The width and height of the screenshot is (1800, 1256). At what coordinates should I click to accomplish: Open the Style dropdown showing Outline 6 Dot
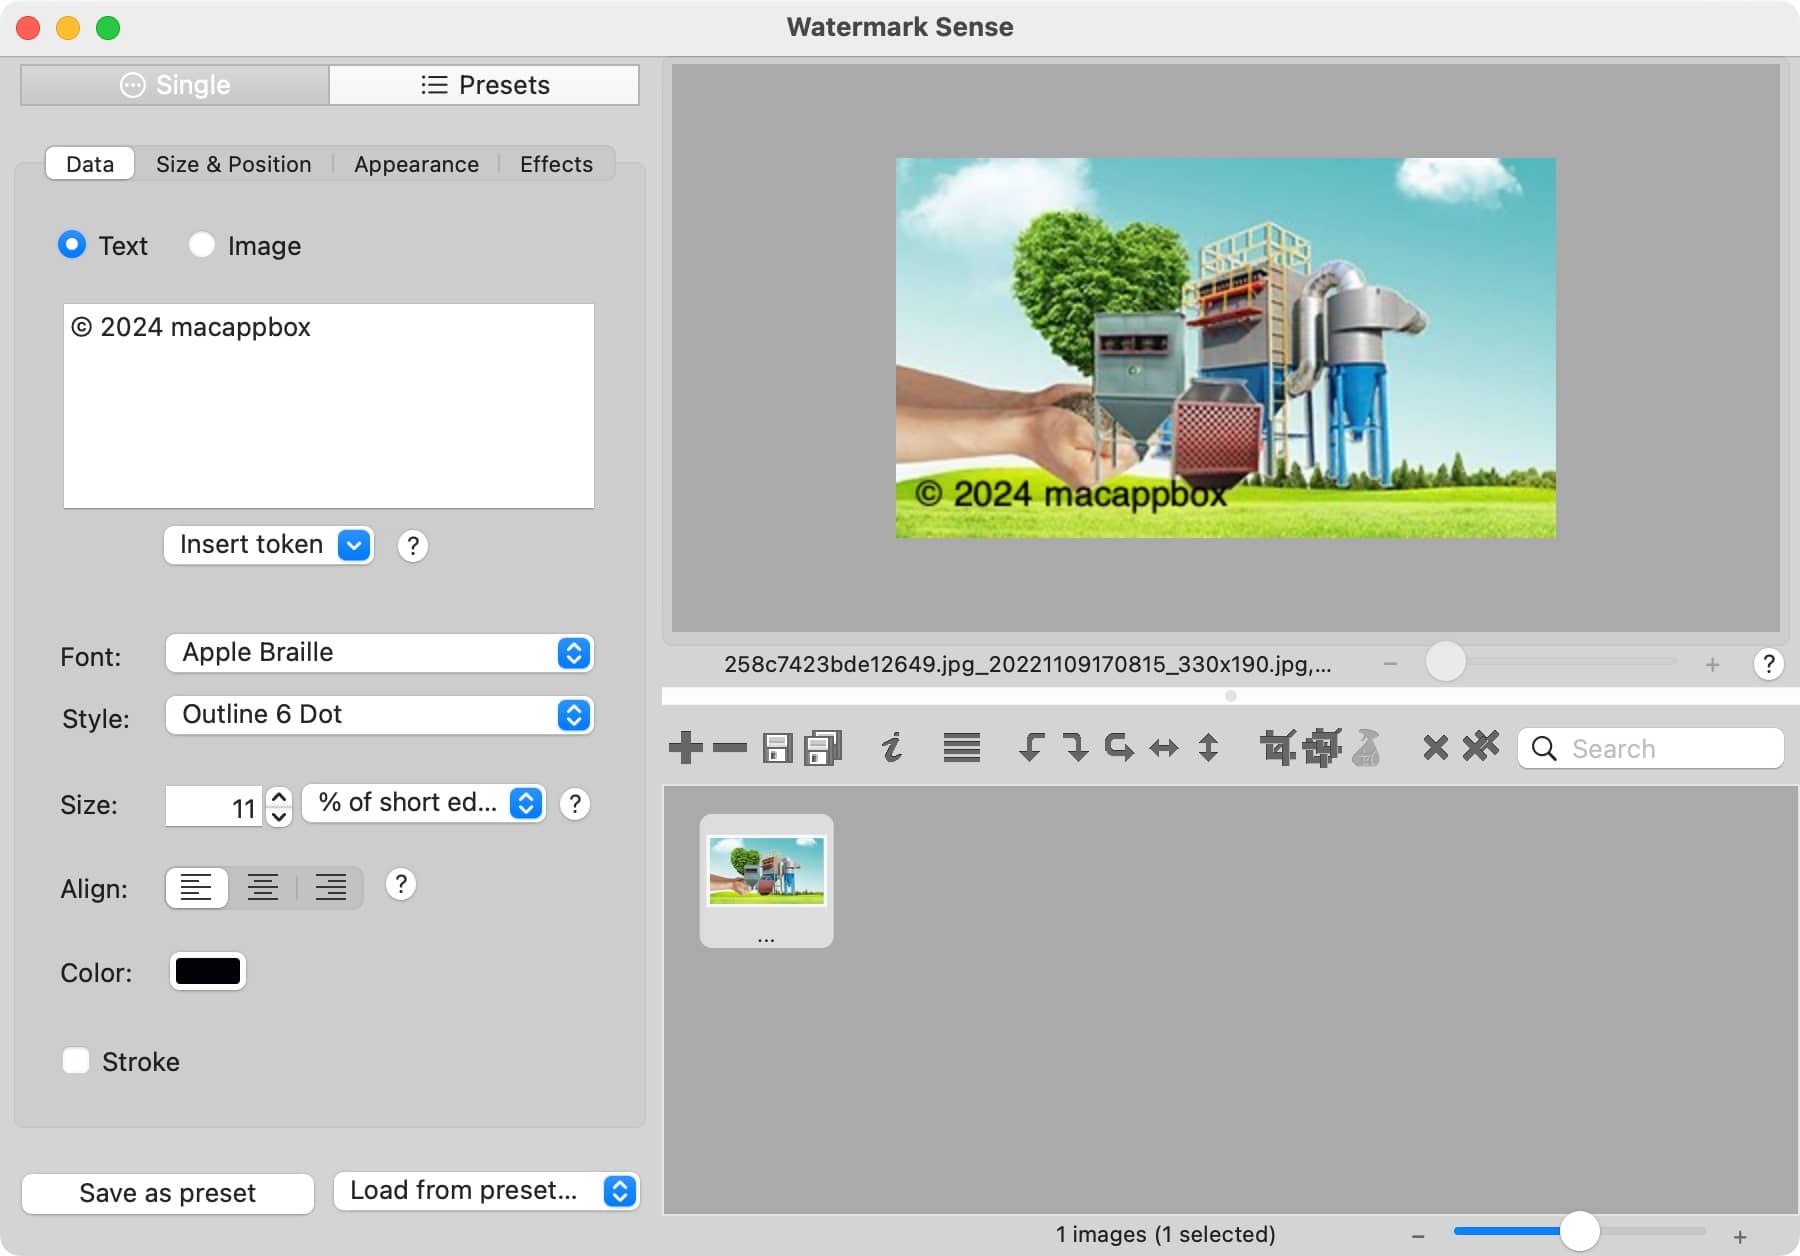[x=380, y=715]
